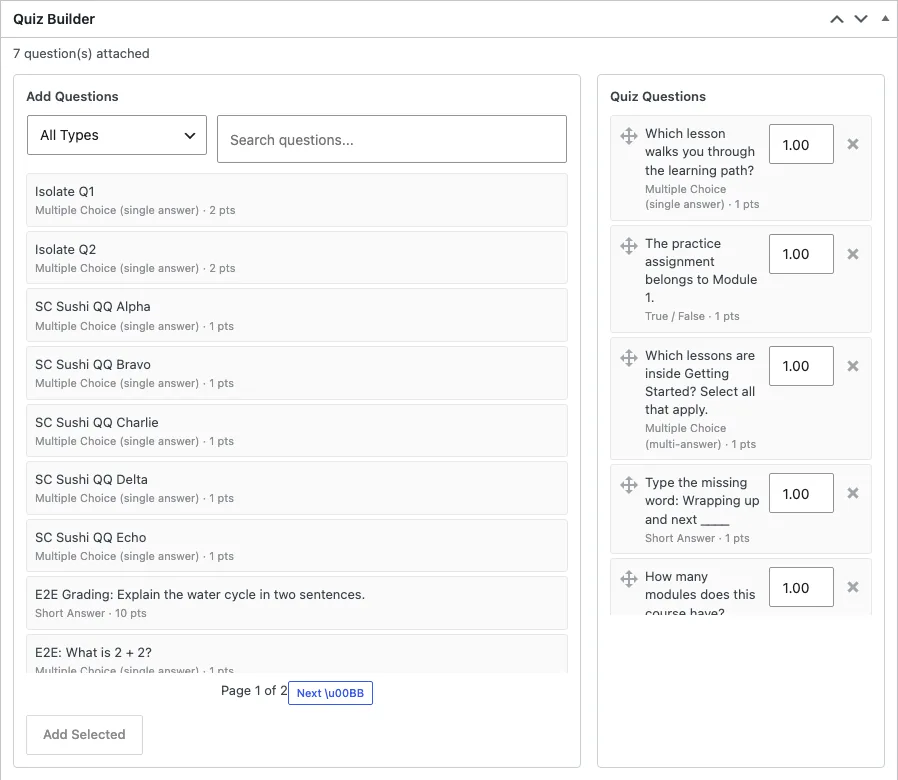Remove the learning path question

pos(853,144)
